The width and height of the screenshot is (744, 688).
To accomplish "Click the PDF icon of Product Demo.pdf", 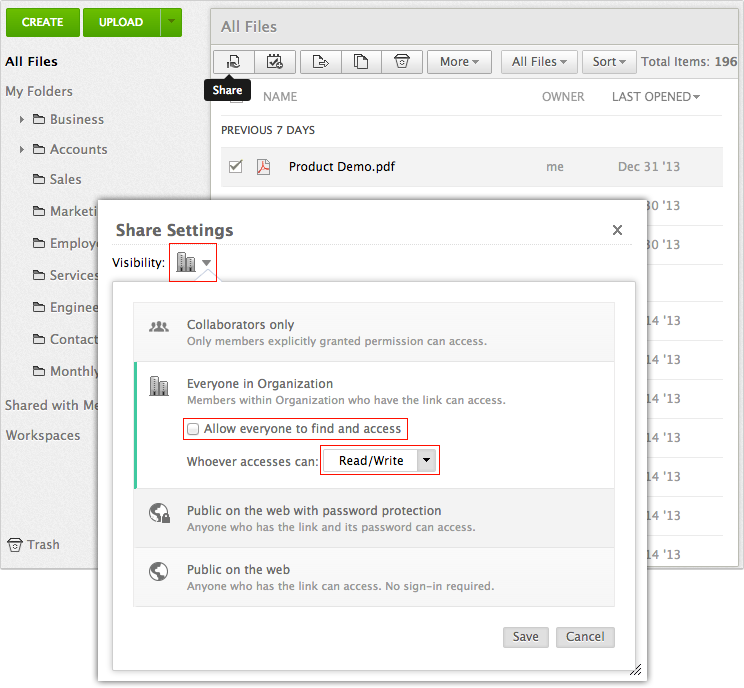I will pyautogui.click(x=263, y=167).
